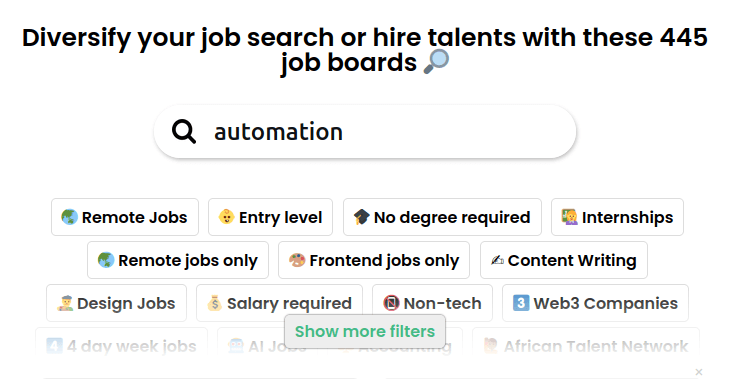Click the automation search input field
Screen dimensions: 739x379
[365, 132]
